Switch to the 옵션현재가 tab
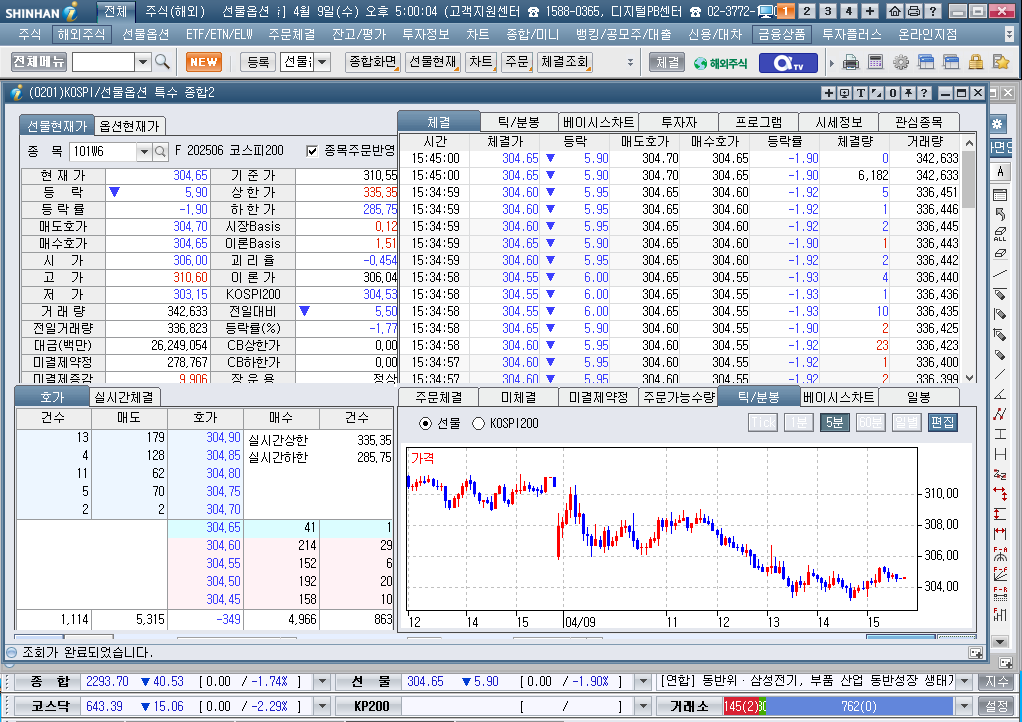The image size is (1022, 722). (x=129, y=126)
